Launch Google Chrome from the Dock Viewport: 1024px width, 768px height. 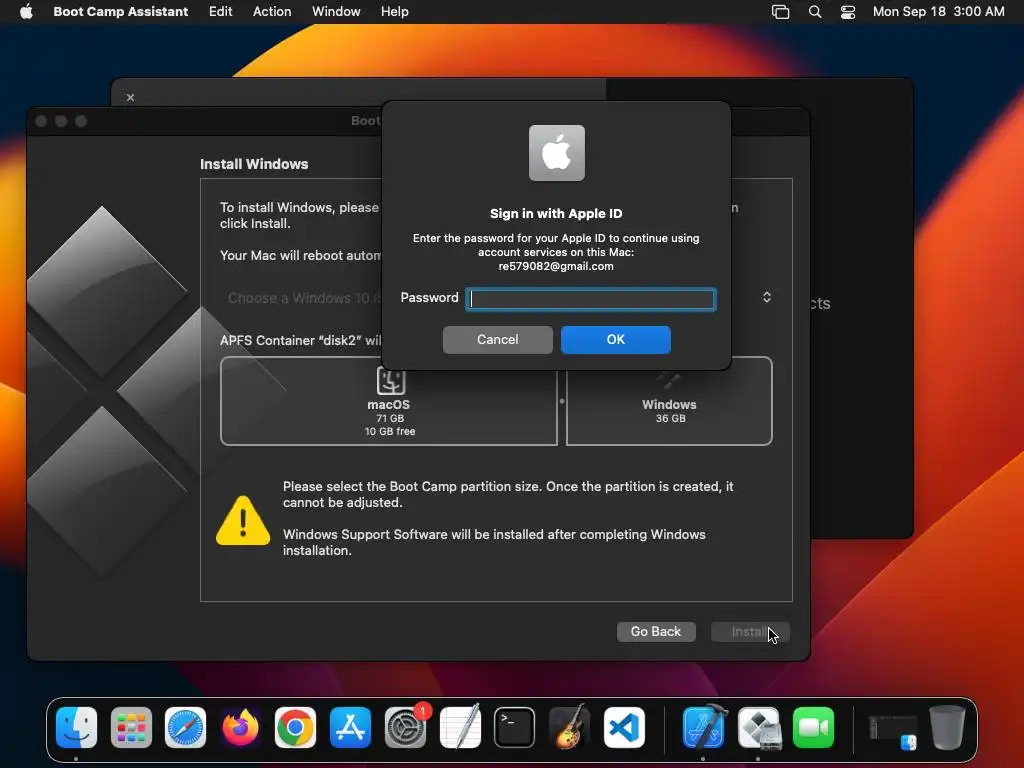(295, 727)
